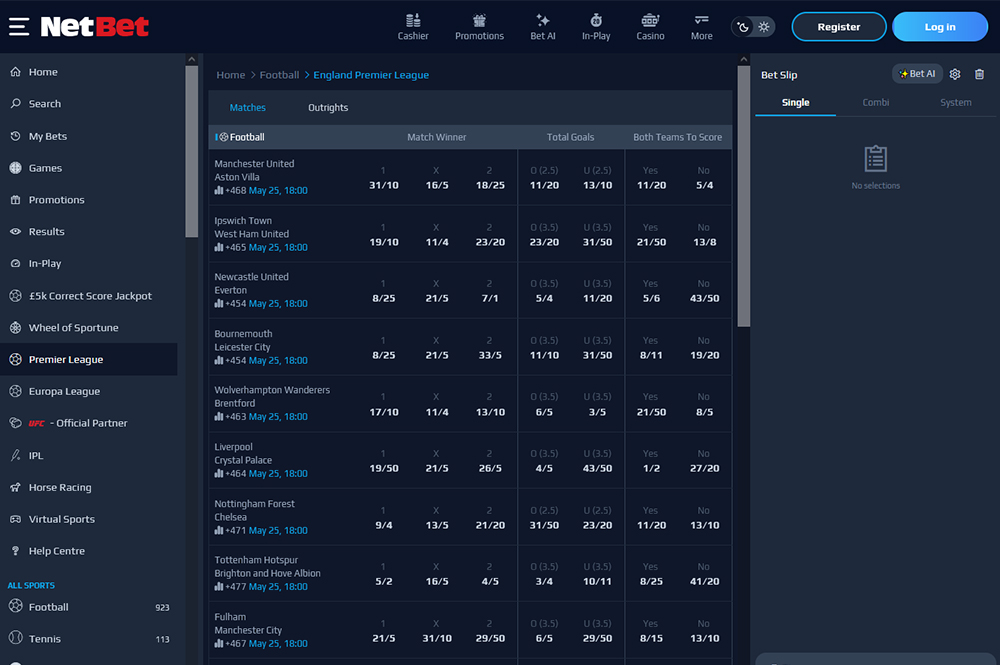Switch to the Outrights tab
Image resolution: width=1000 pixels, height=665 pixels.
(x=328, y=108)
